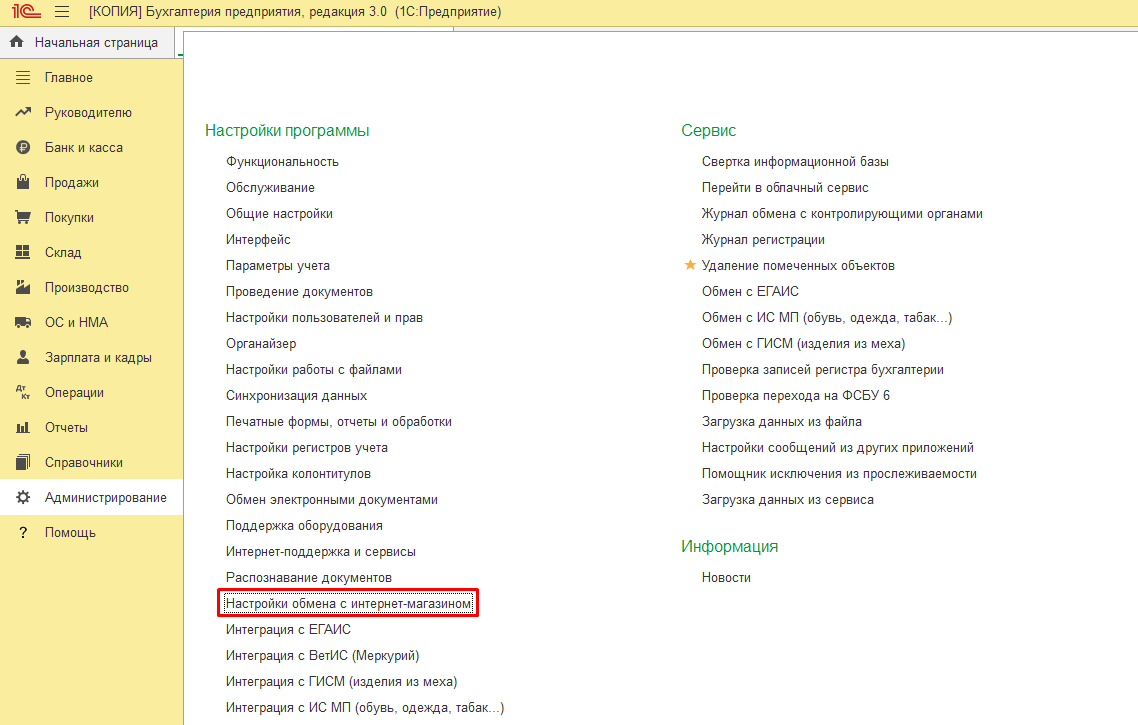This screenshot has width=1138, height=725.
Task: Open the Интерфейс settings link
Action: [x=258, y=240]
